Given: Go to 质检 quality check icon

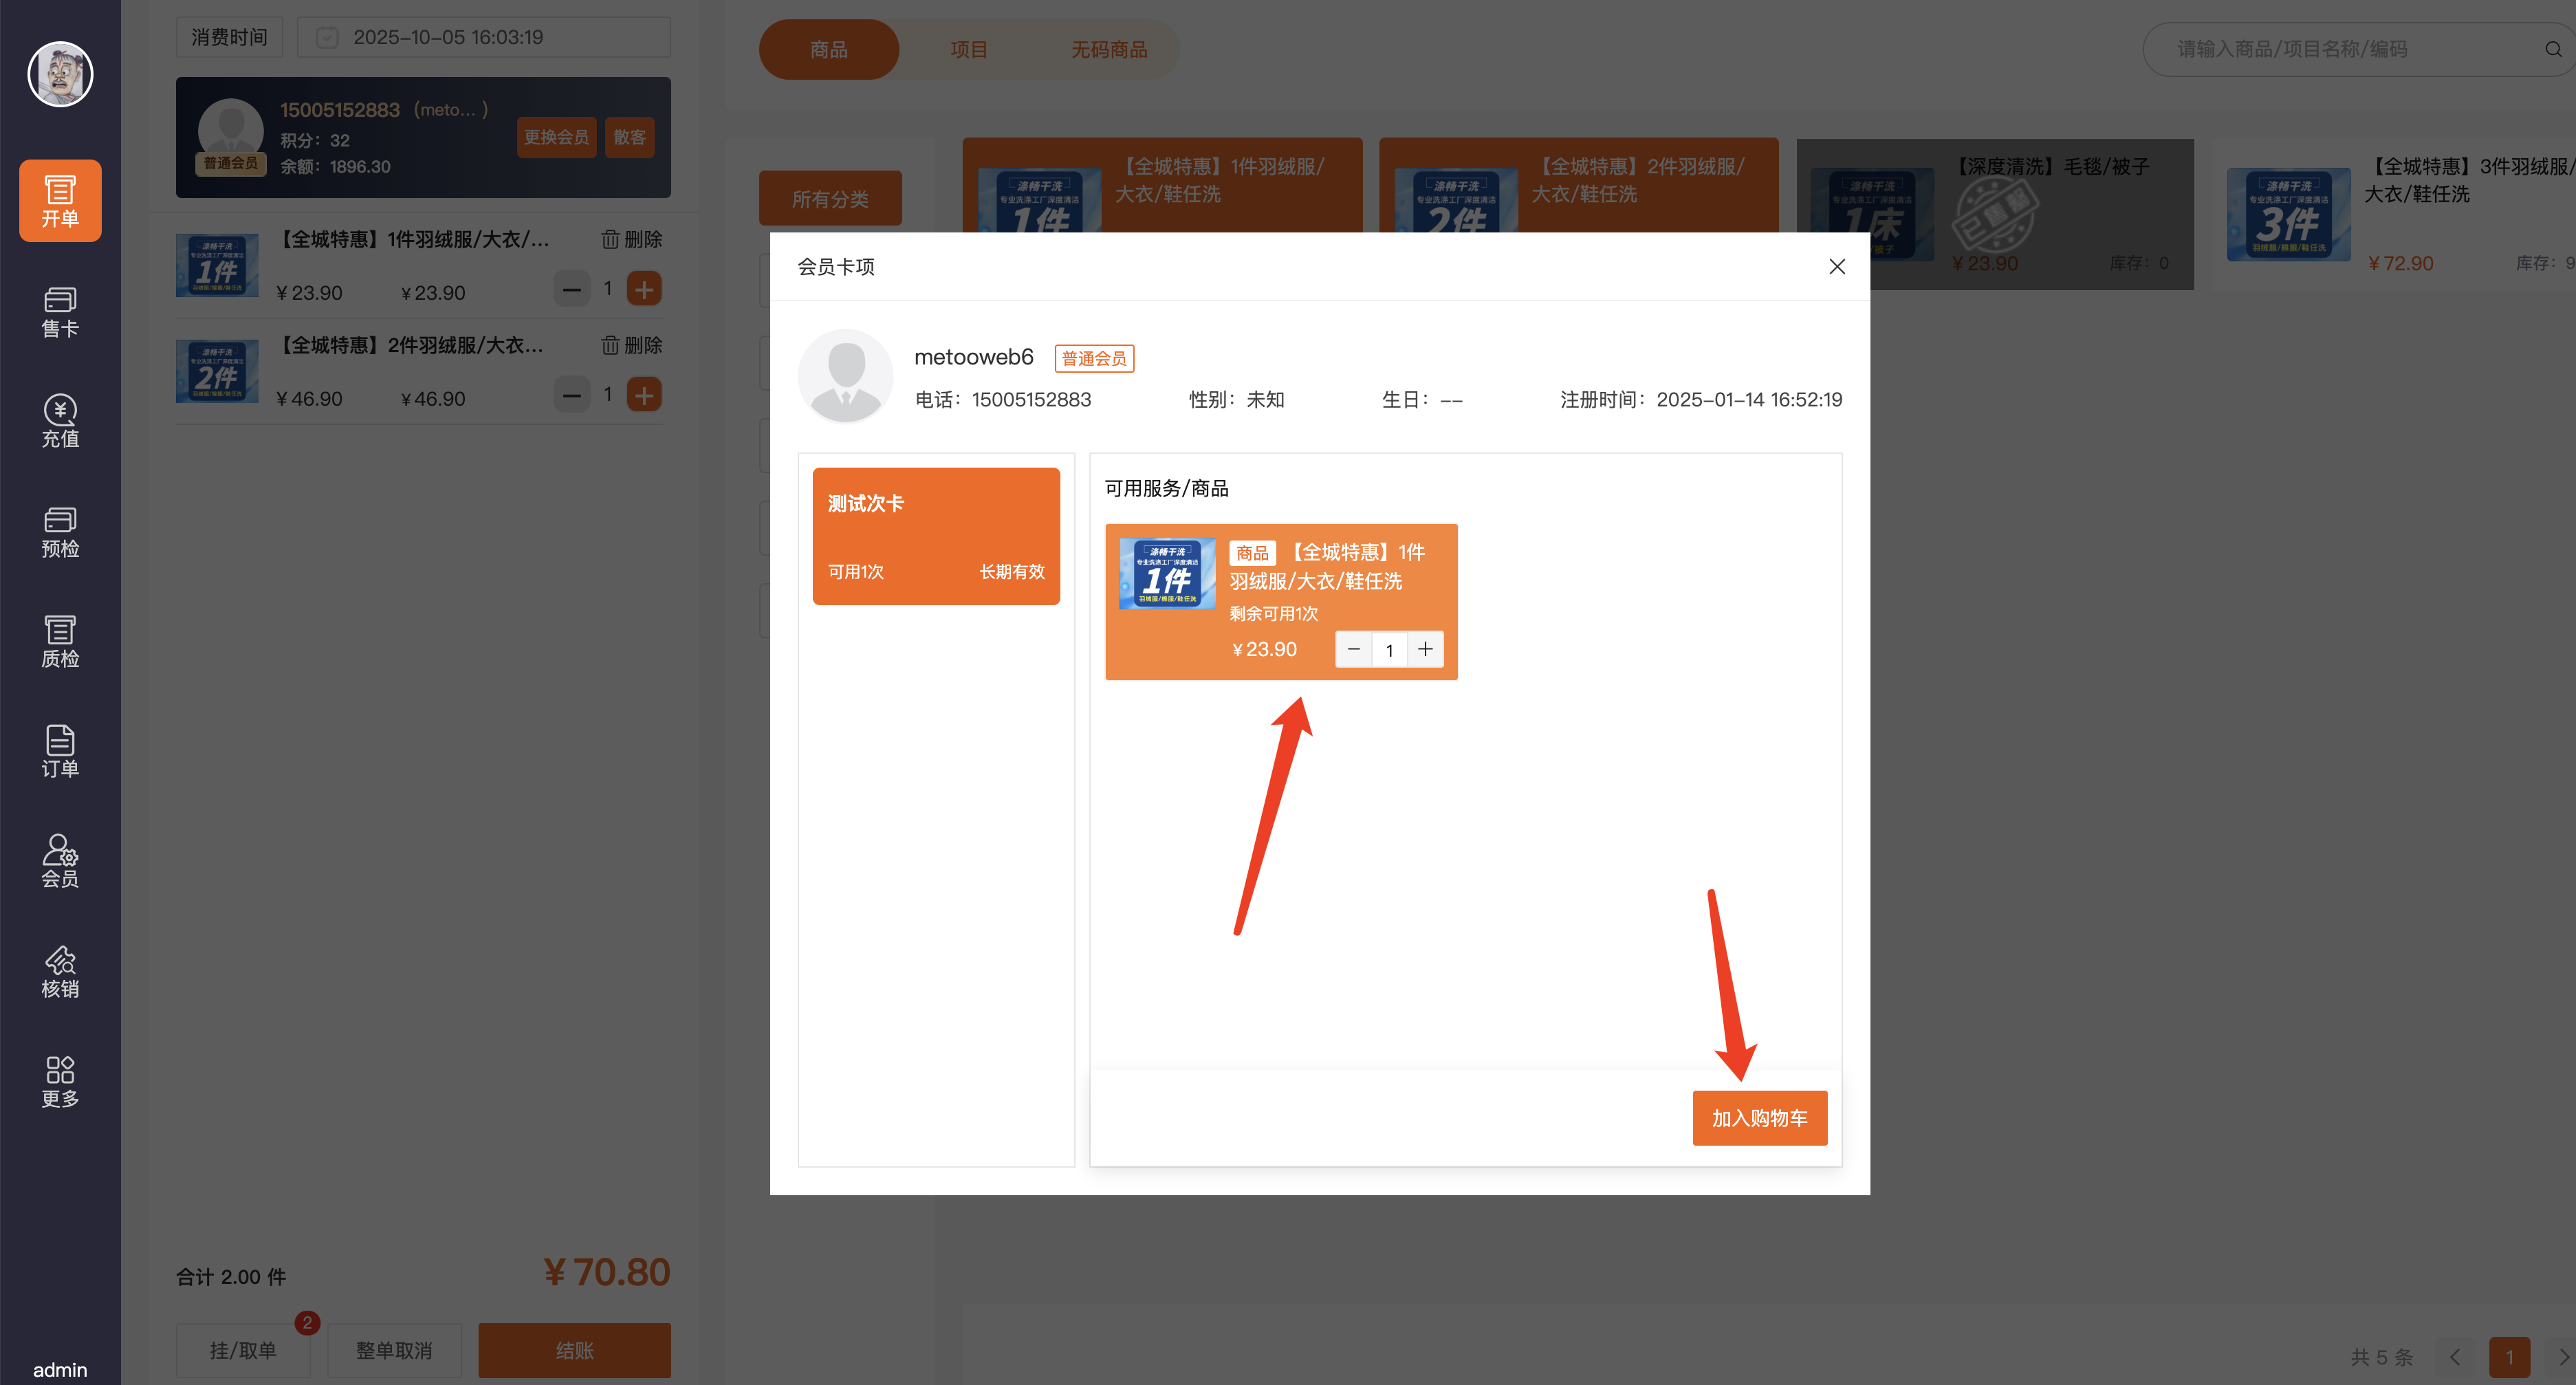Looking at the screenshot, I should pyautogui.click(x=60, y=641).
